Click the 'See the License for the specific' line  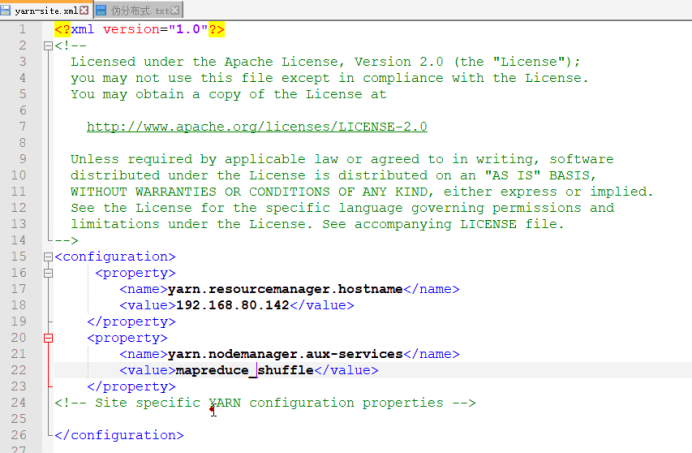click(342, 208)
